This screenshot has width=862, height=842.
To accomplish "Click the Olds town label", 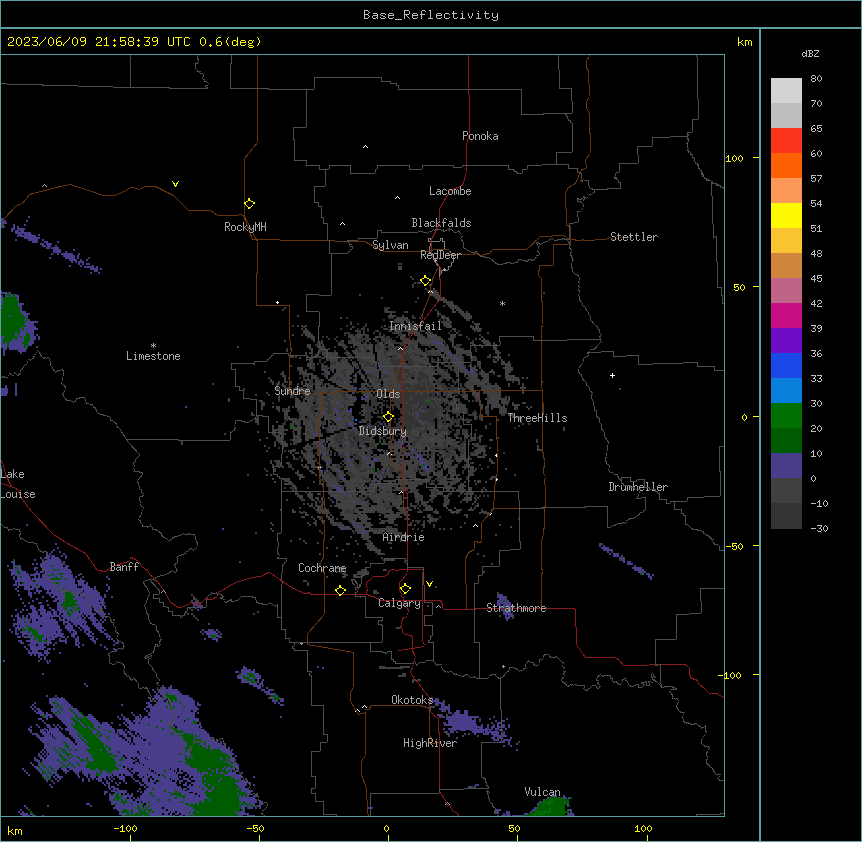I will [x=388, y=394].
